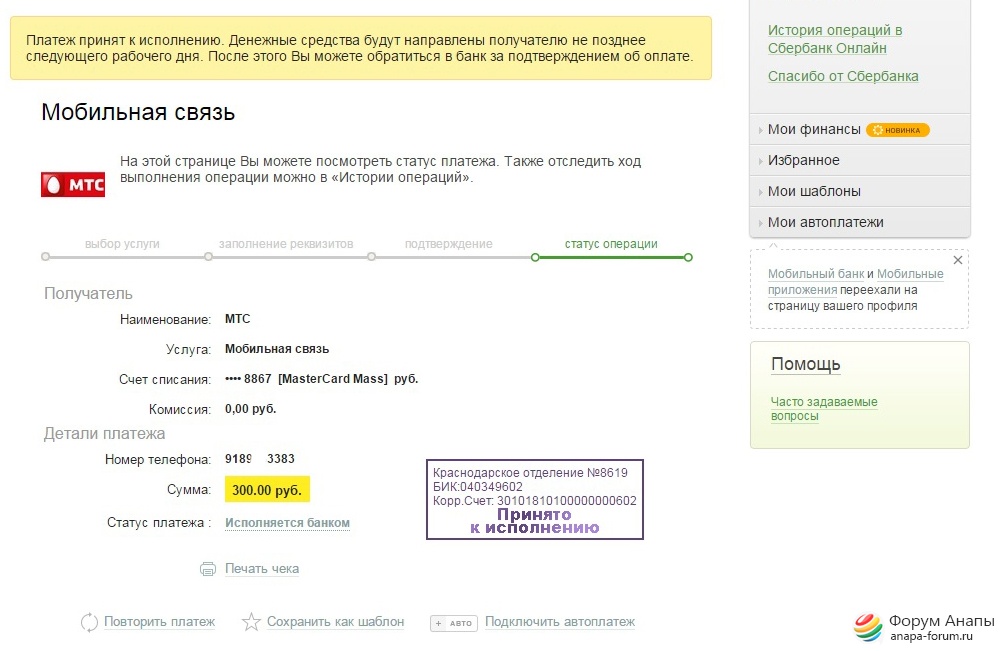Expand the Избранное section

tap(803, 160)
